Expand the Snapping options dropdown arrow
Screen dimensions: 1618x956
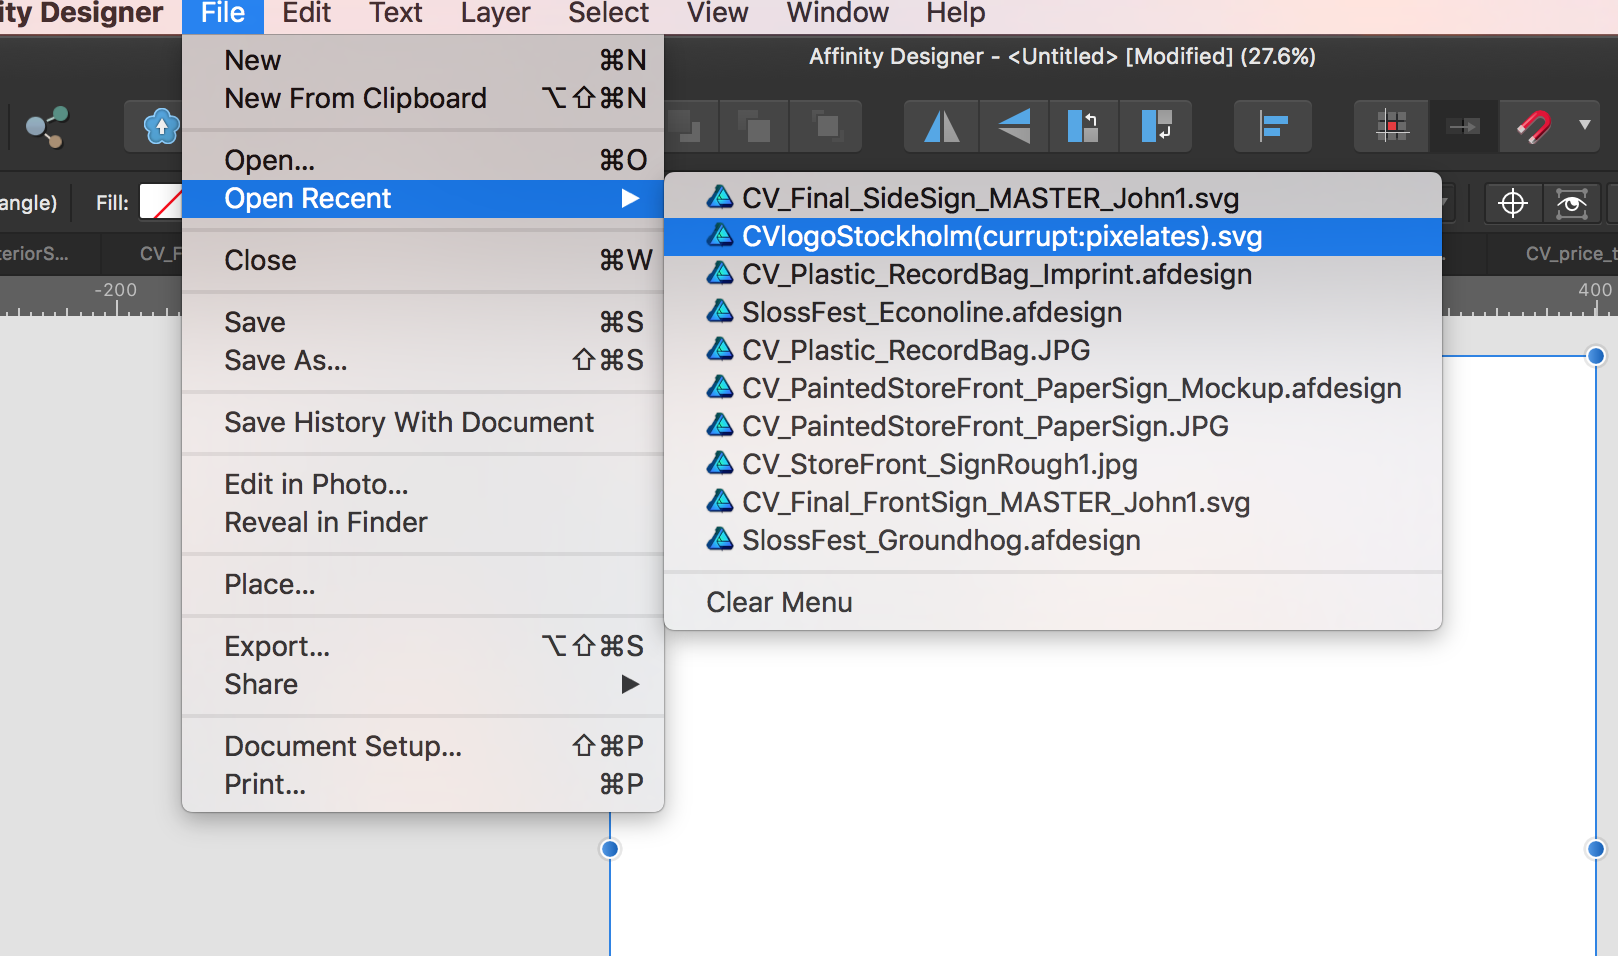pyautogui.click(x=1585, y=125)
